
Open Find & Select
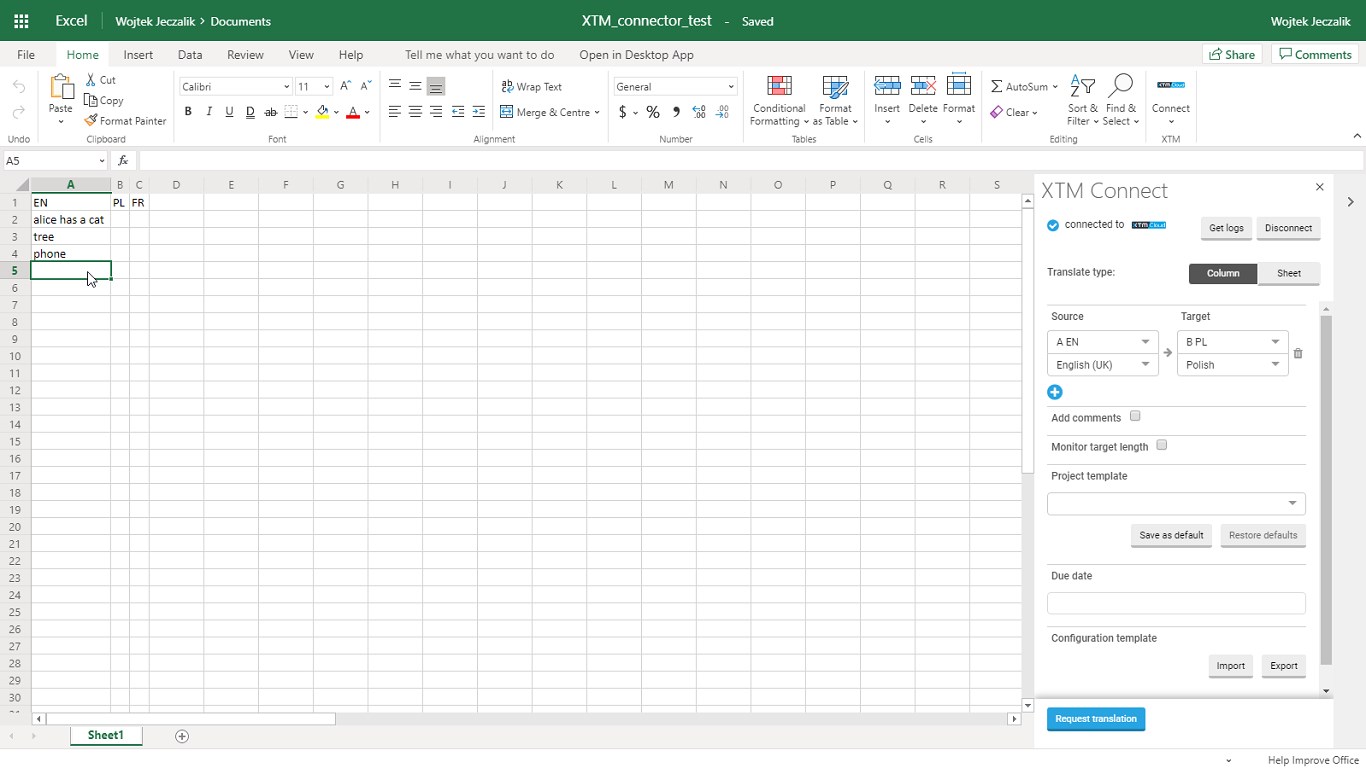click(1121, 101)
